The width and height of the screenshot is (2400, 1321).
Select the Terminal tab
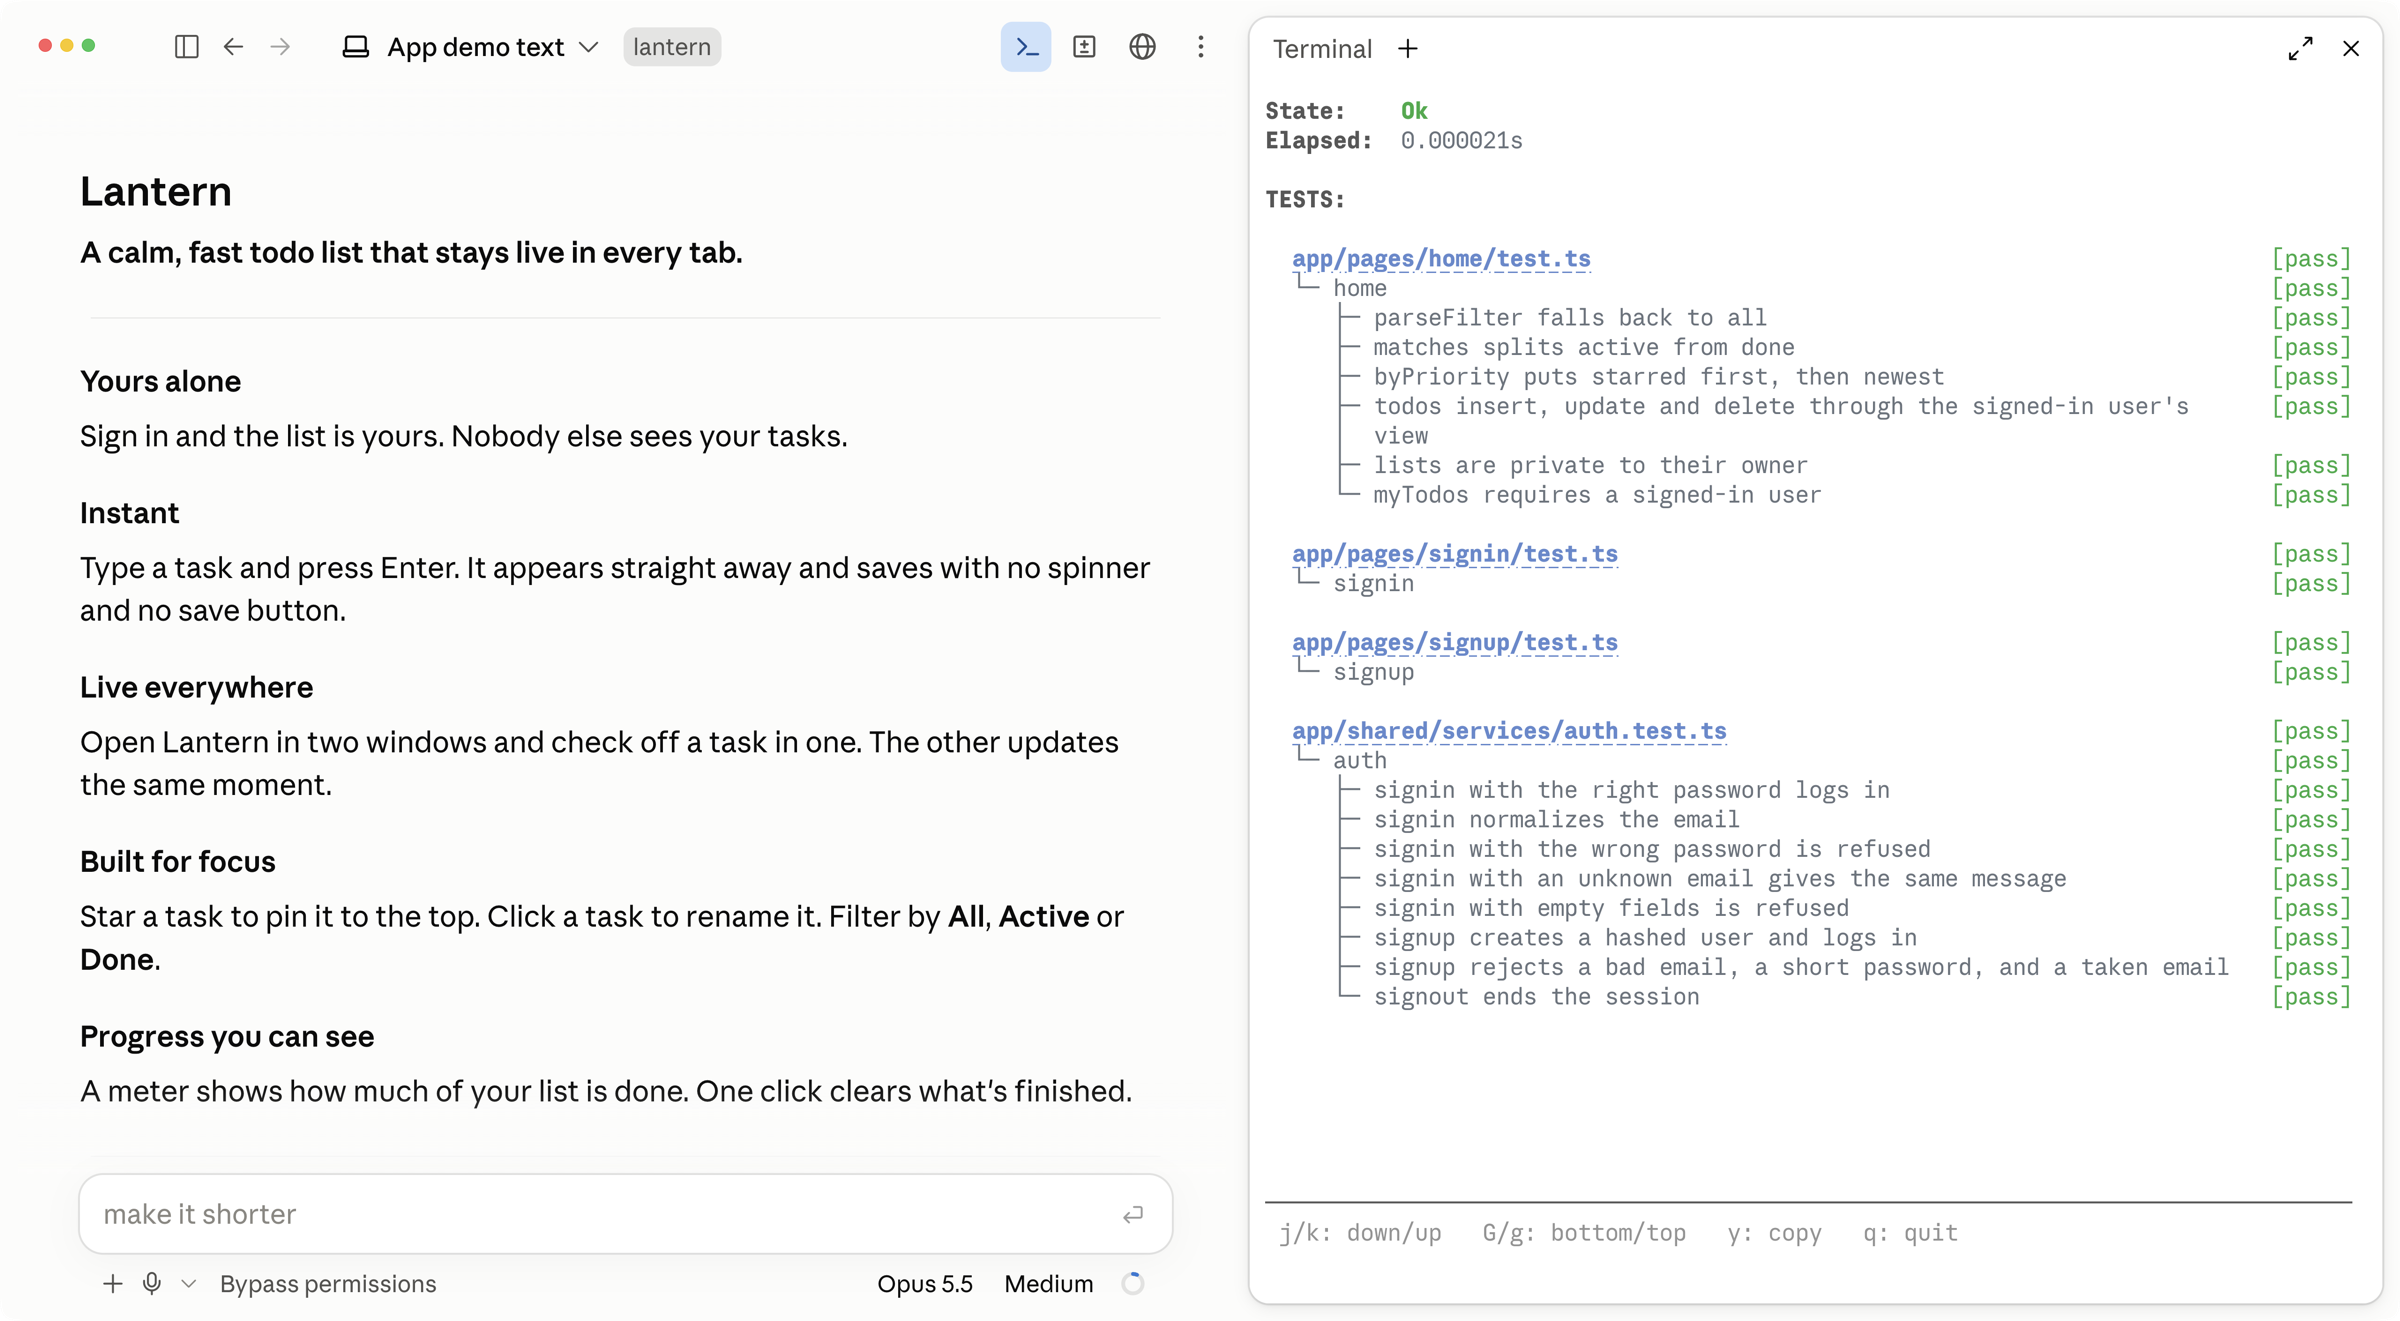pyautogui.click(x=1322, y=49)
